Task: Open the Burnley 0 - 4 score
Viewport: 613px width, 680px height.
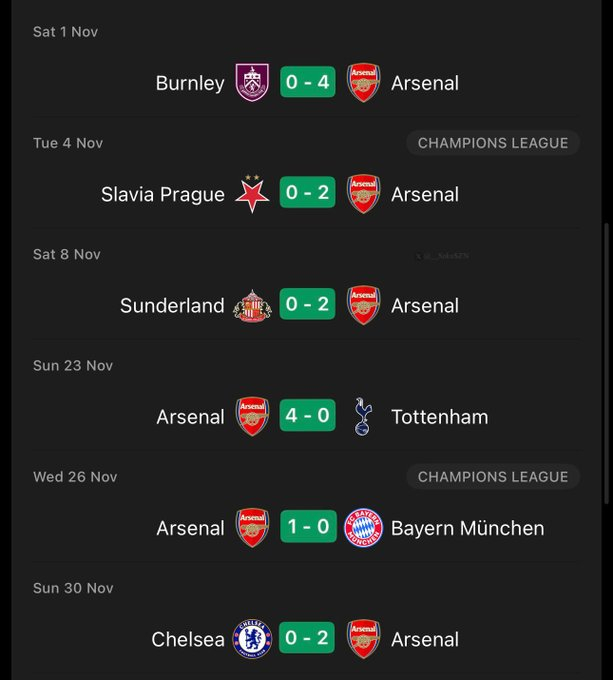Action: click(x=308, y=83)
